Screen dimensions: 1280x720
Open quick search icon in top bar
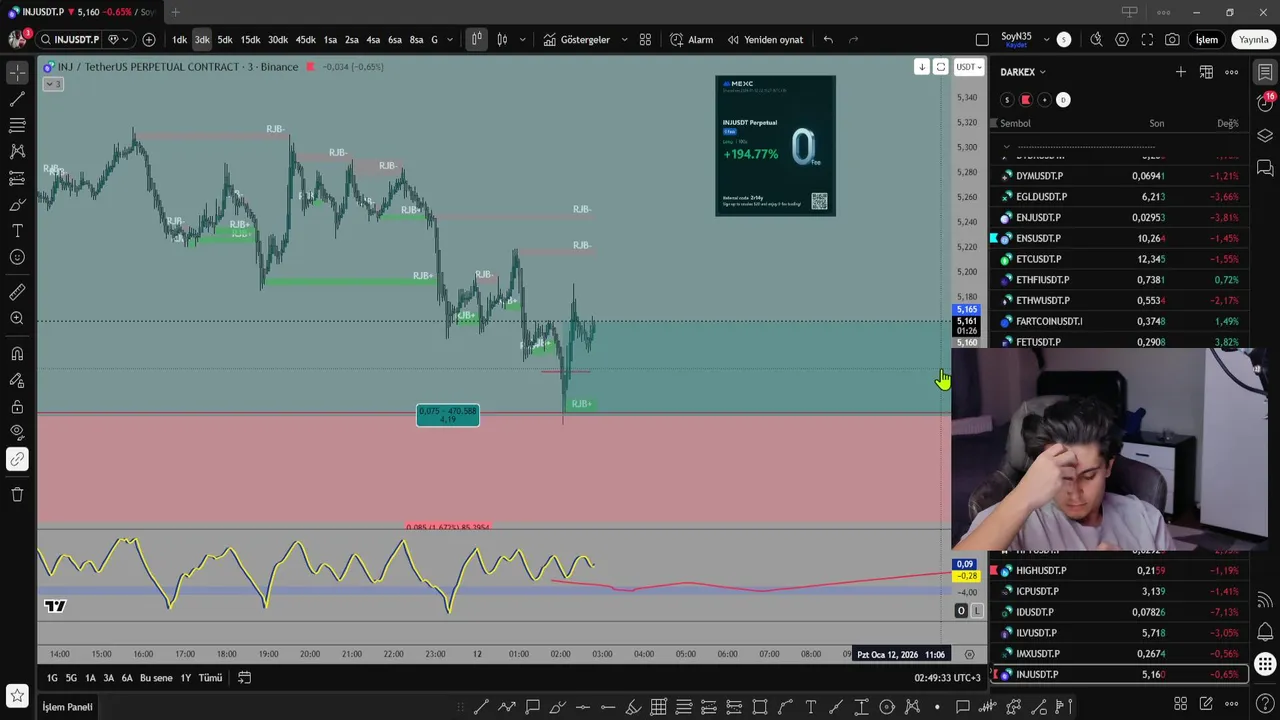[x=1096, y=40]
